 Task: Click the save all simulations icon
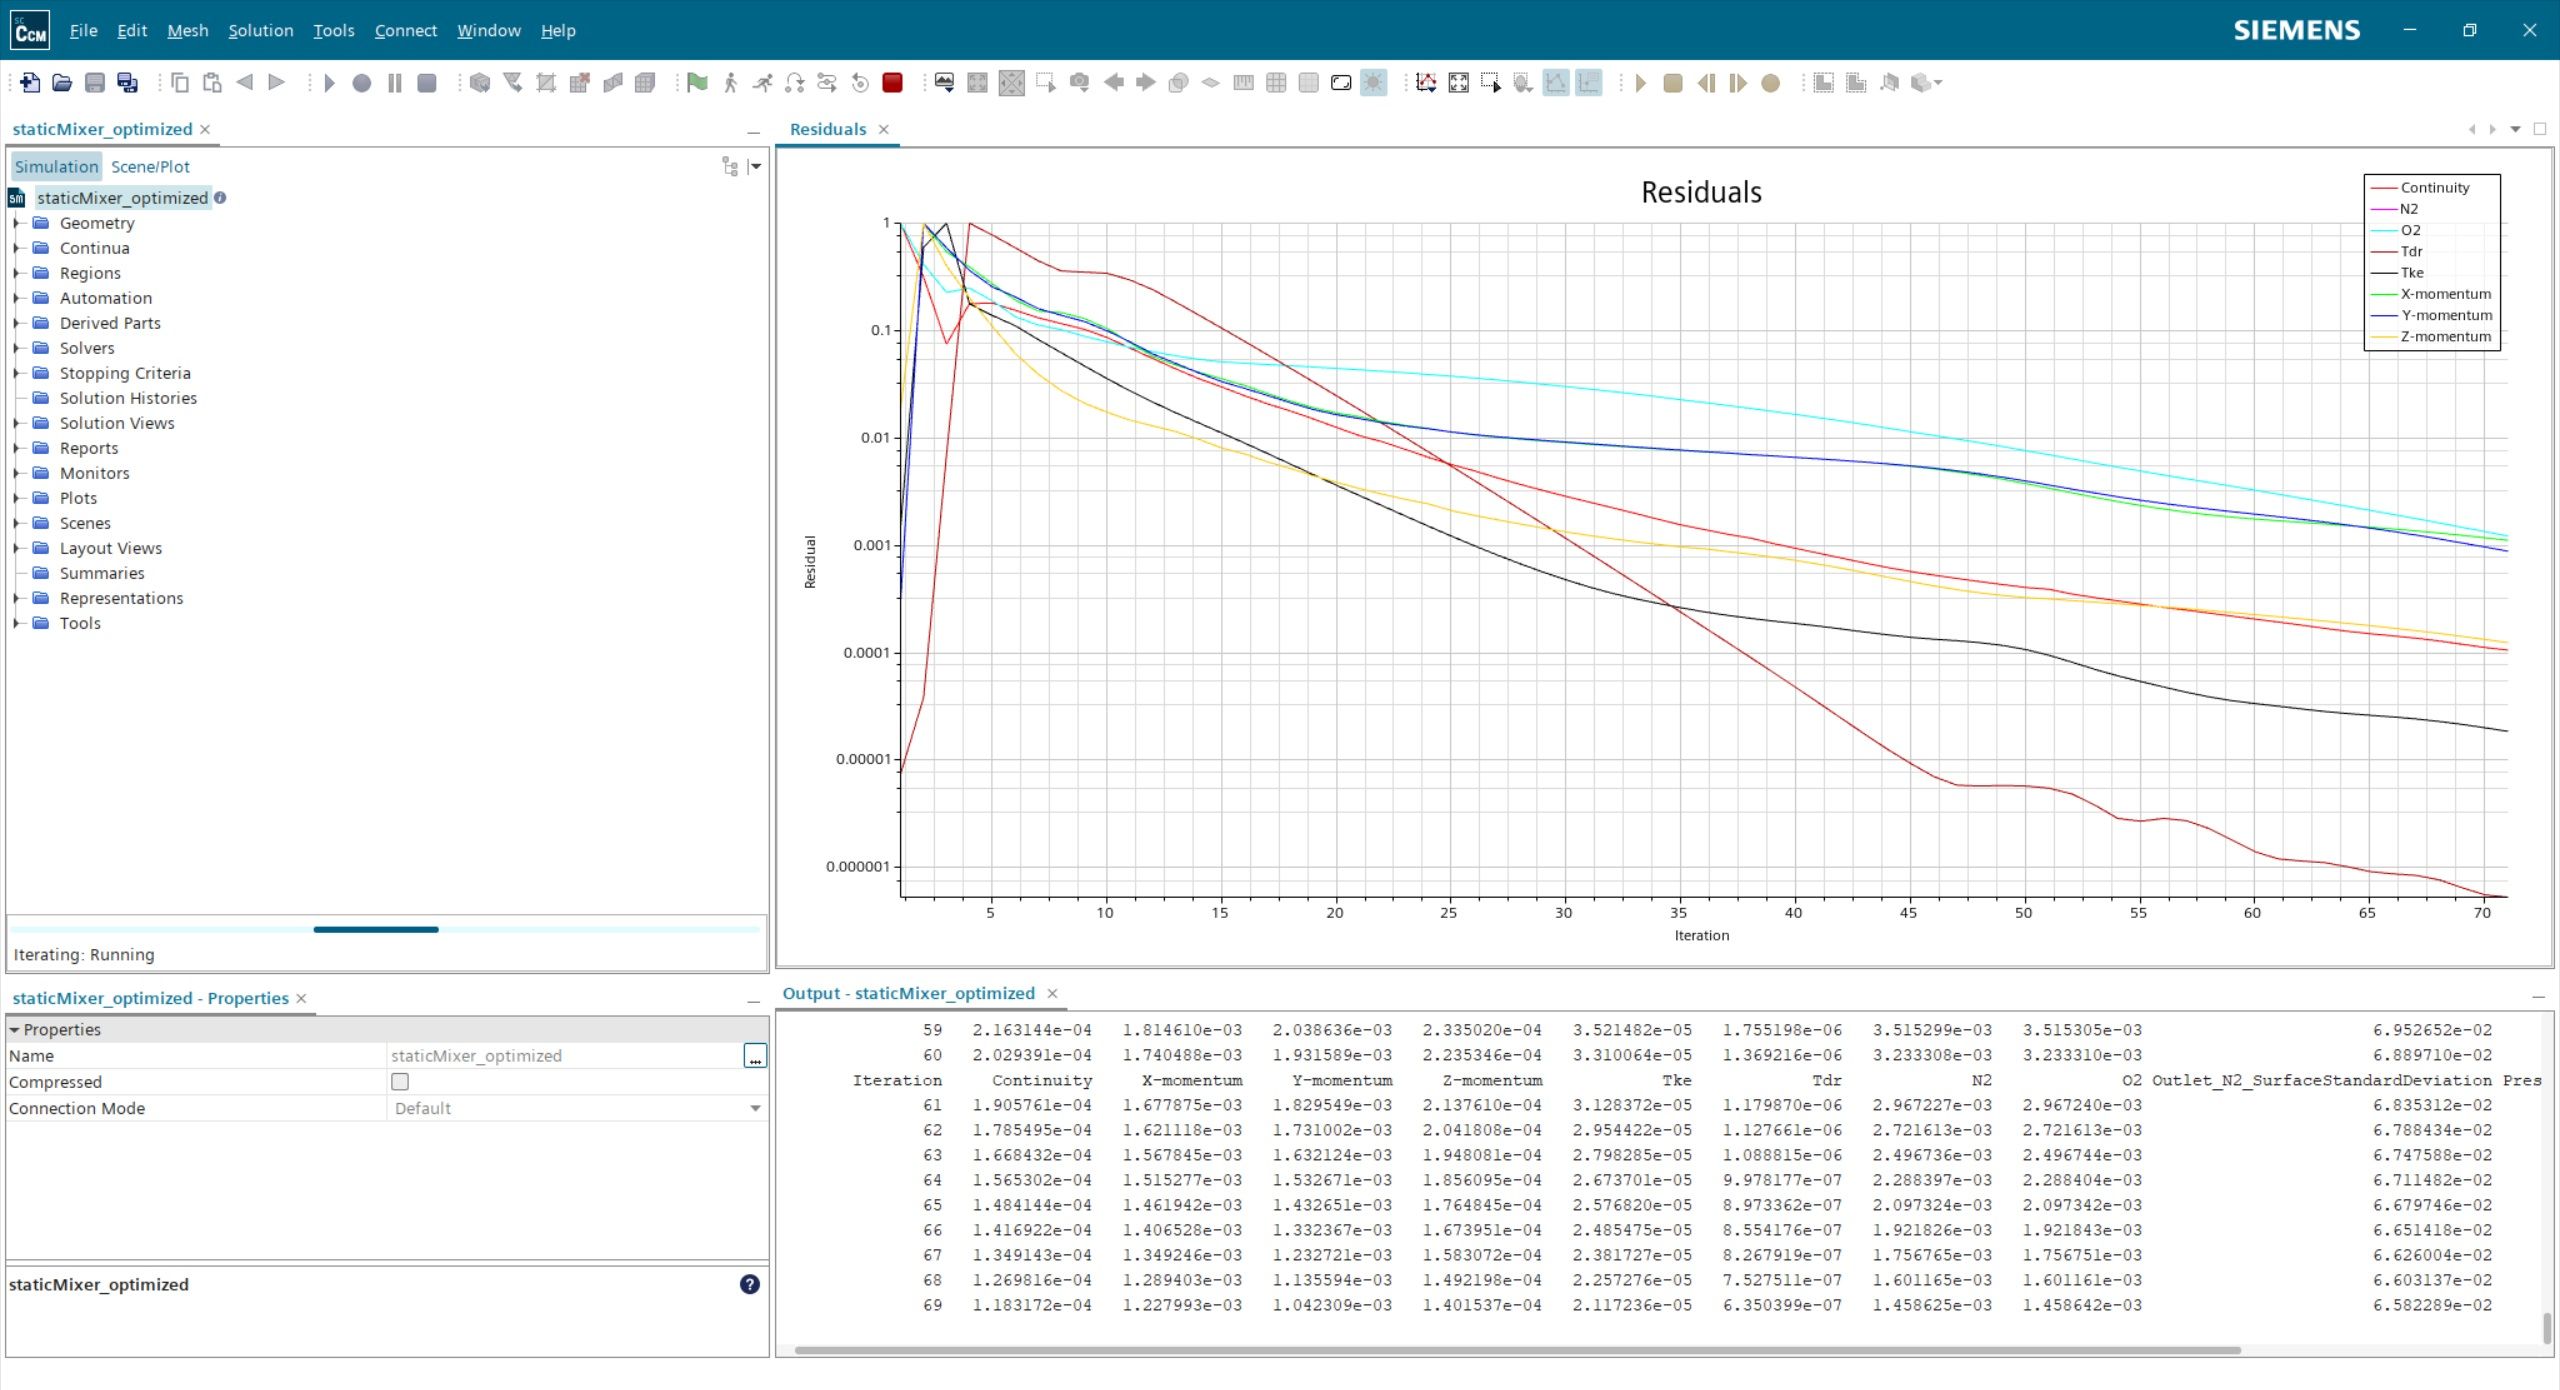127,83
